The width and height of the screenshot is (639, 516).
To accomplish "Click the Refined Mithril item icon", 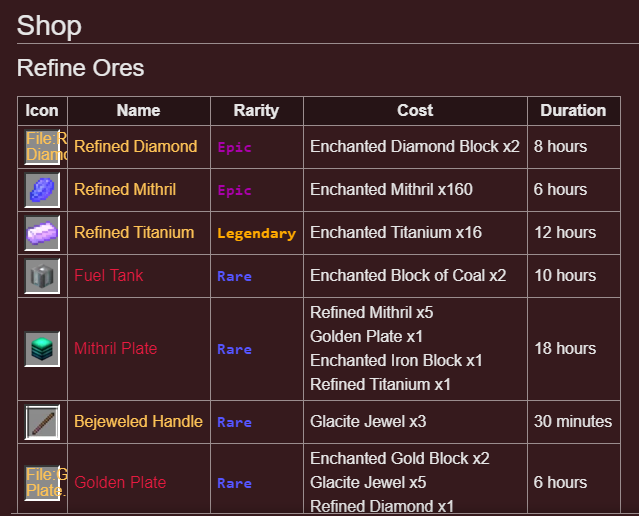I will coord(42,190).
